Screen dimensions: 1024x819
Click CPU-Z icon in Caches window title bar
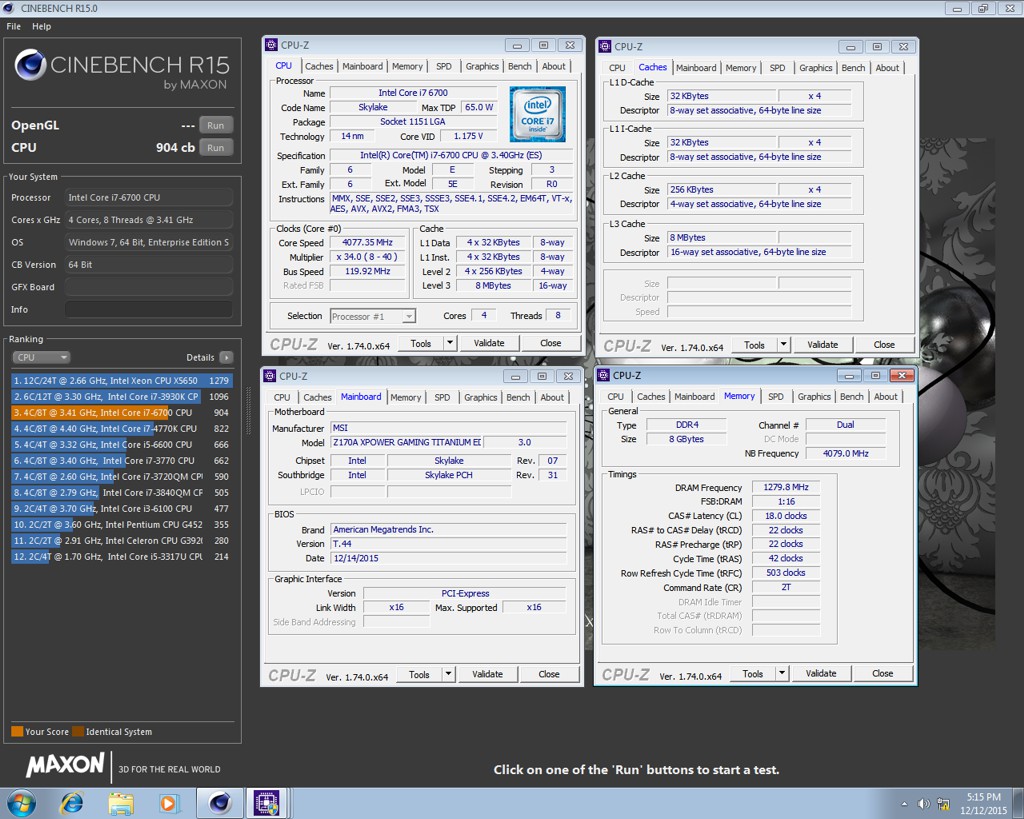click(605, 46)
